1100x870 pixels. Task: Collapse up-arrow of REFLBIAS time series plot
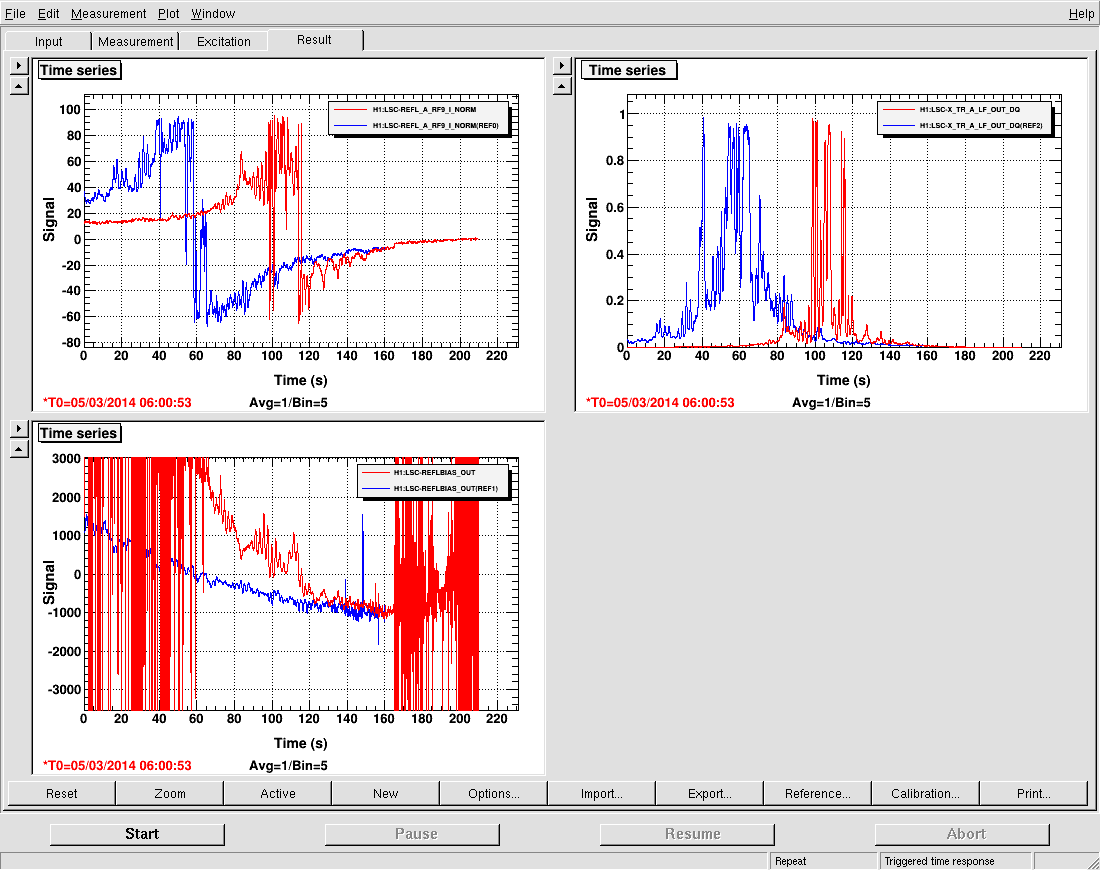pos(19,449)
